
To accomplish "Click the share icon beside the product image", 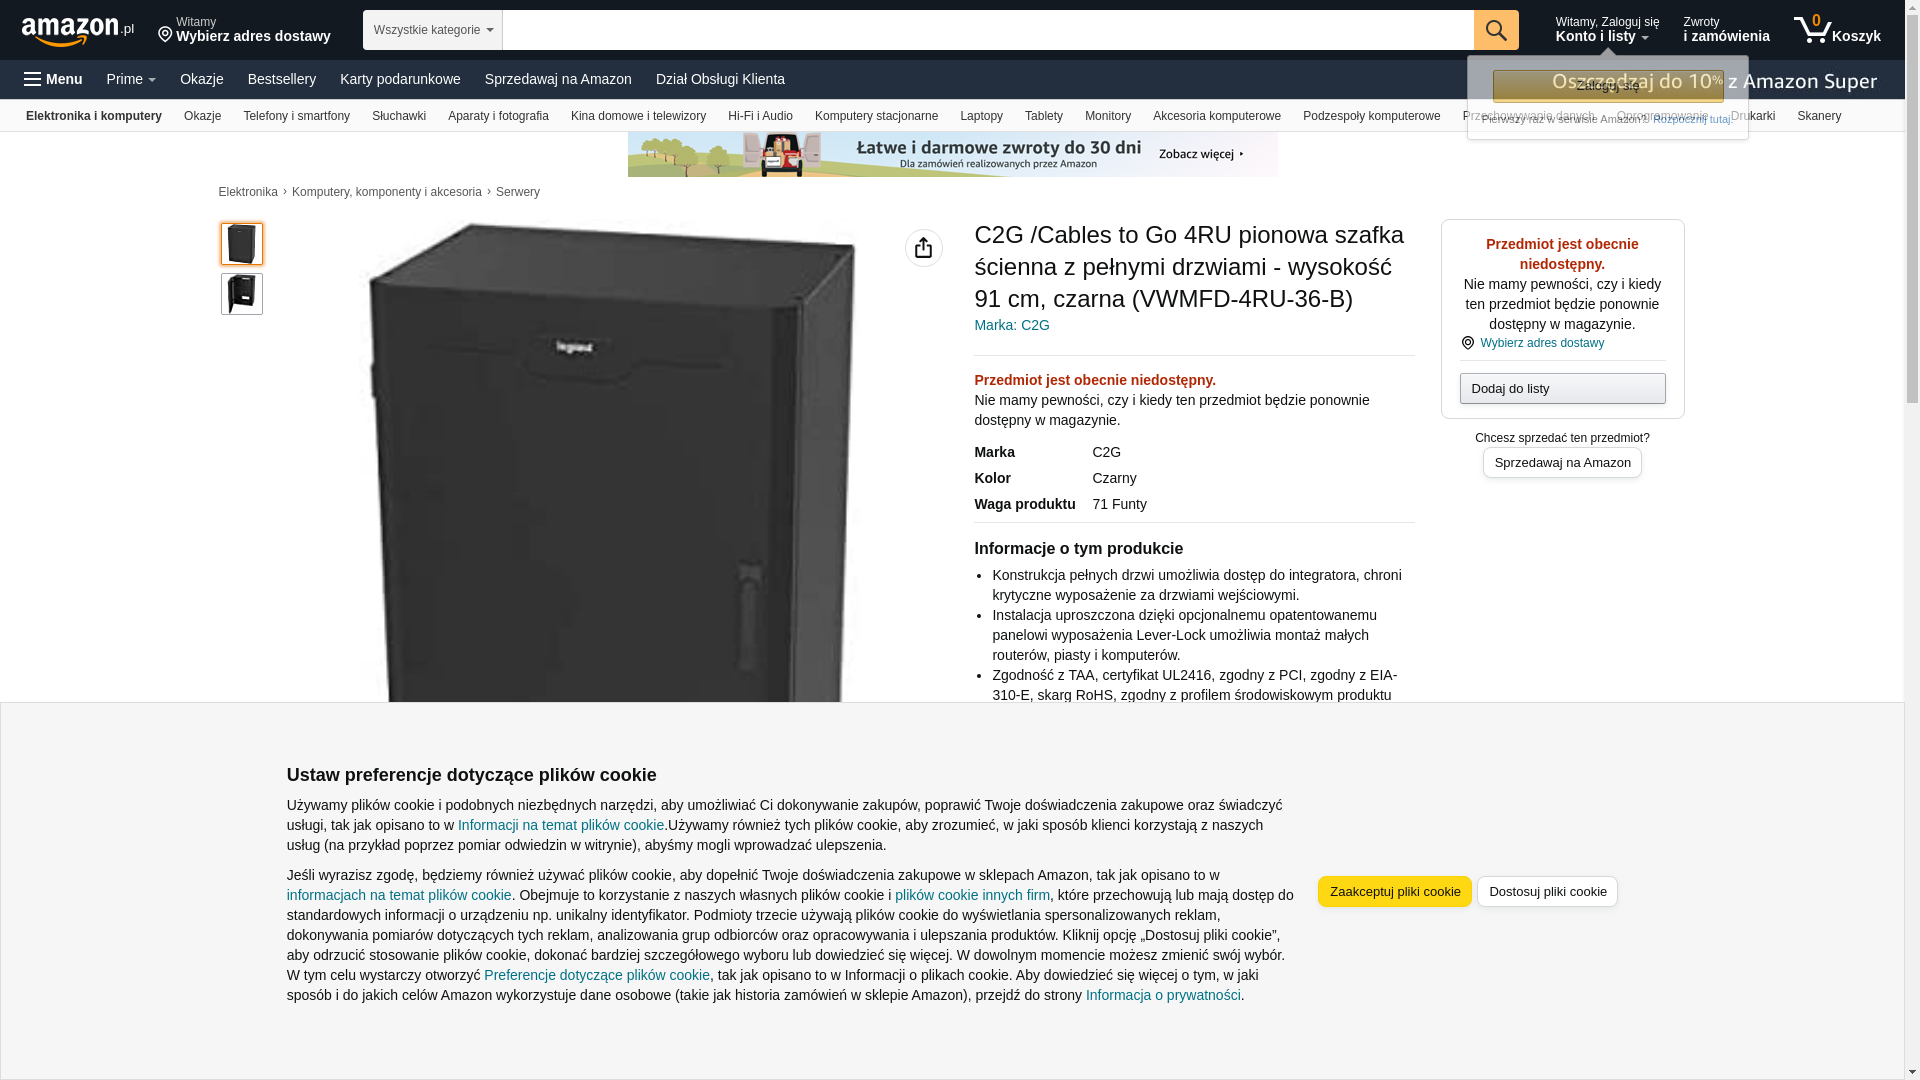I will 923,248.
